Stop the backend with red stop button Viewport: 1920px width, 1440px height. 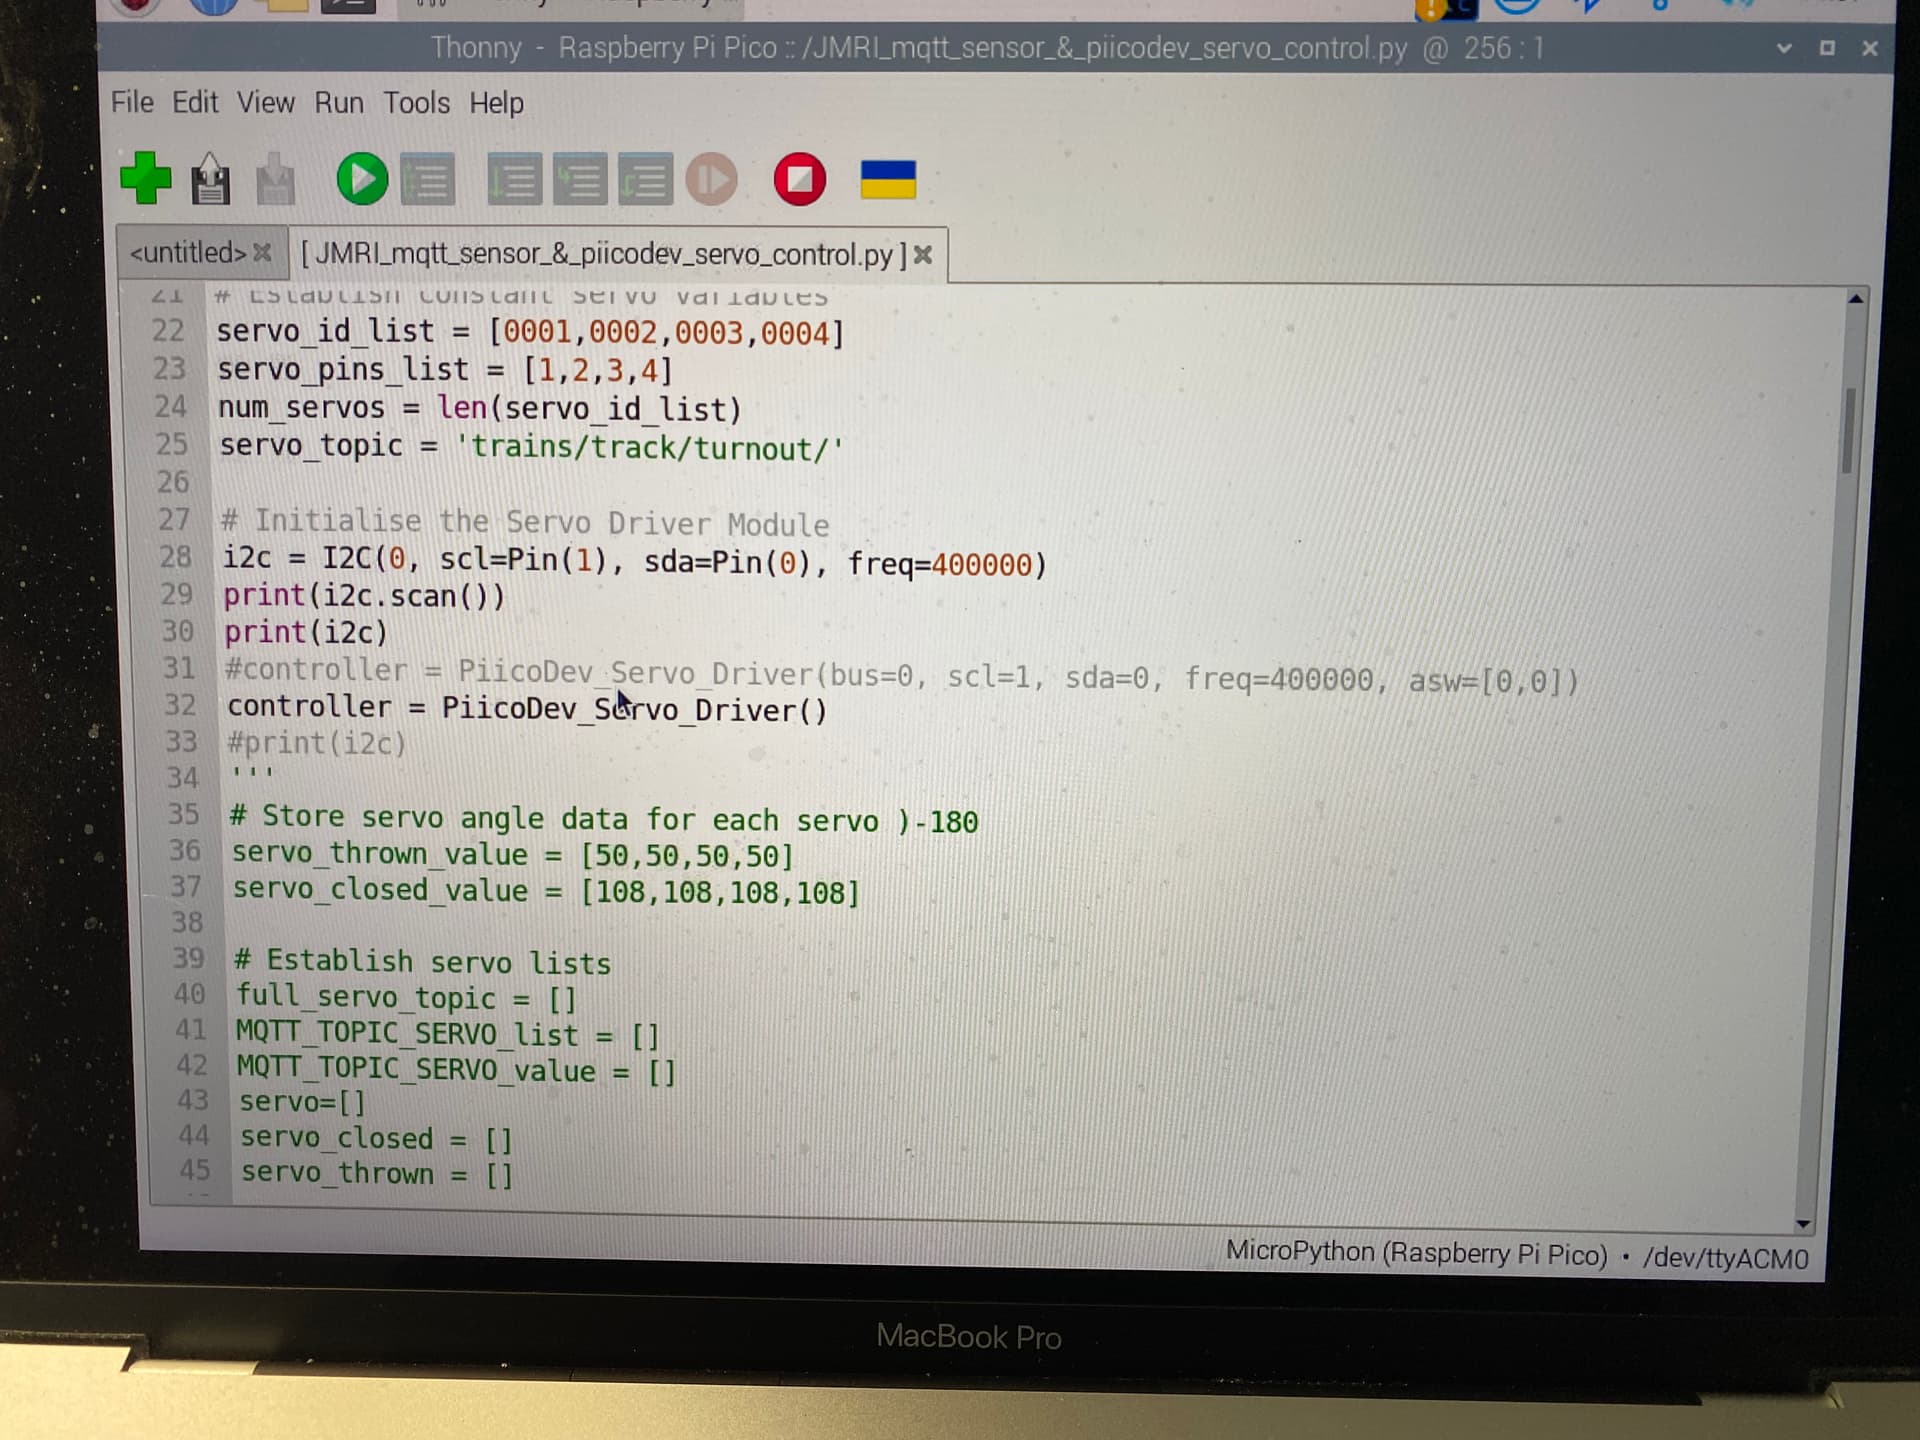799,180
